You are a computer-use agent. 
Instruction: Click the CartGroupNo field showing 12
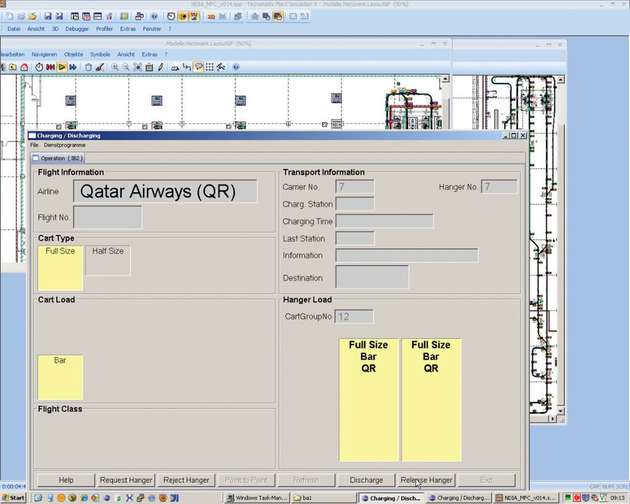pos(354,316)
